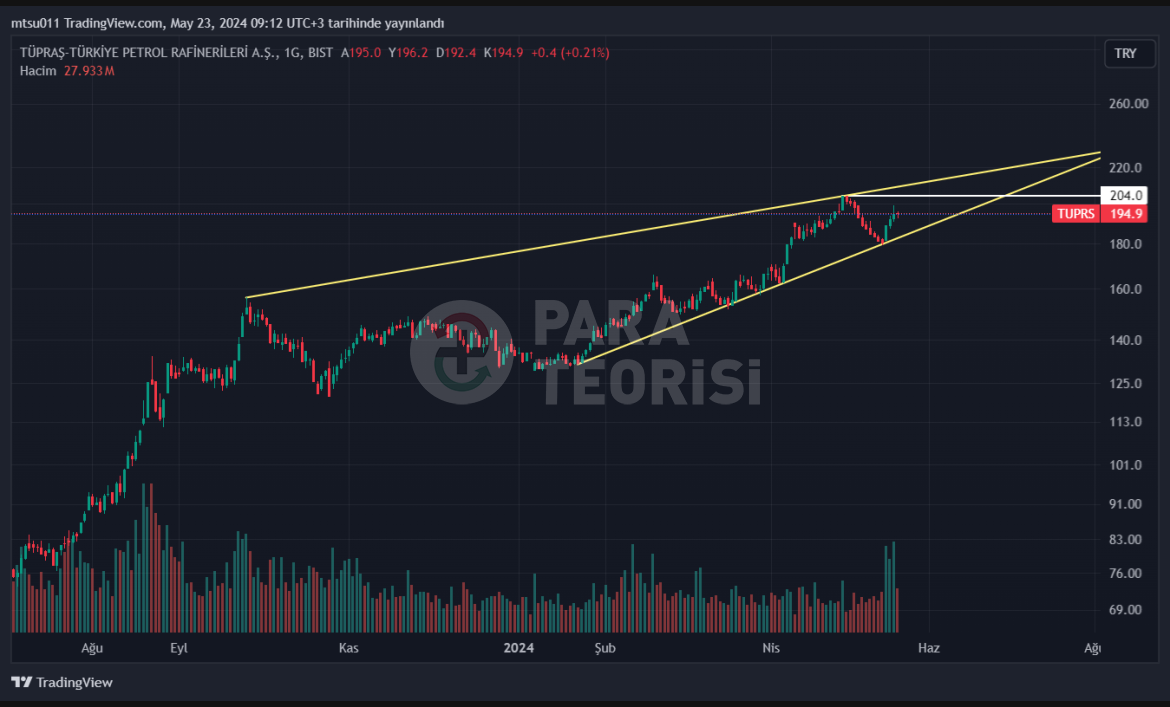Click the Haz month label on time axis
Viewport: 1170px width, 707px height.
pyautogui.click(x=929, y=648)
